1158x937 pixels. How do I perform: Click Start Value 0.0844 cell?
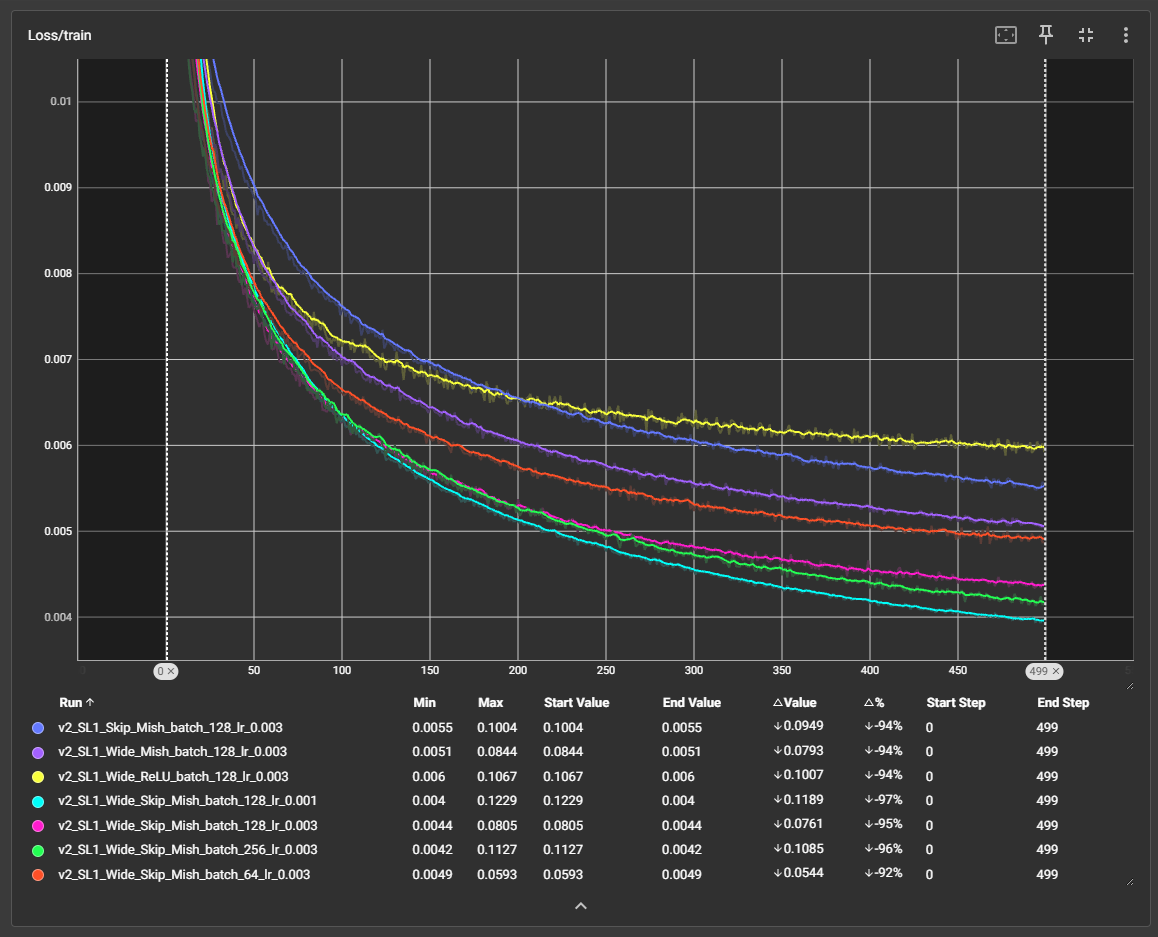(x=563, y=752)
